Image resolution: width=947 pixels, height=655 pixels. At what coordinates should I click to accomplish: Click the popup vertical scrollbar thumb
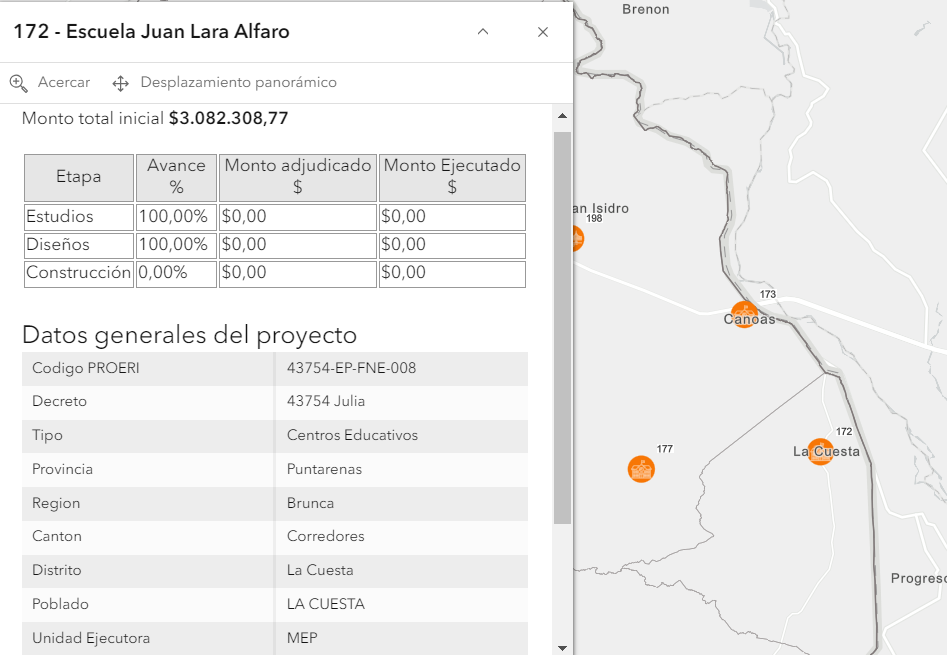point(562,327)
